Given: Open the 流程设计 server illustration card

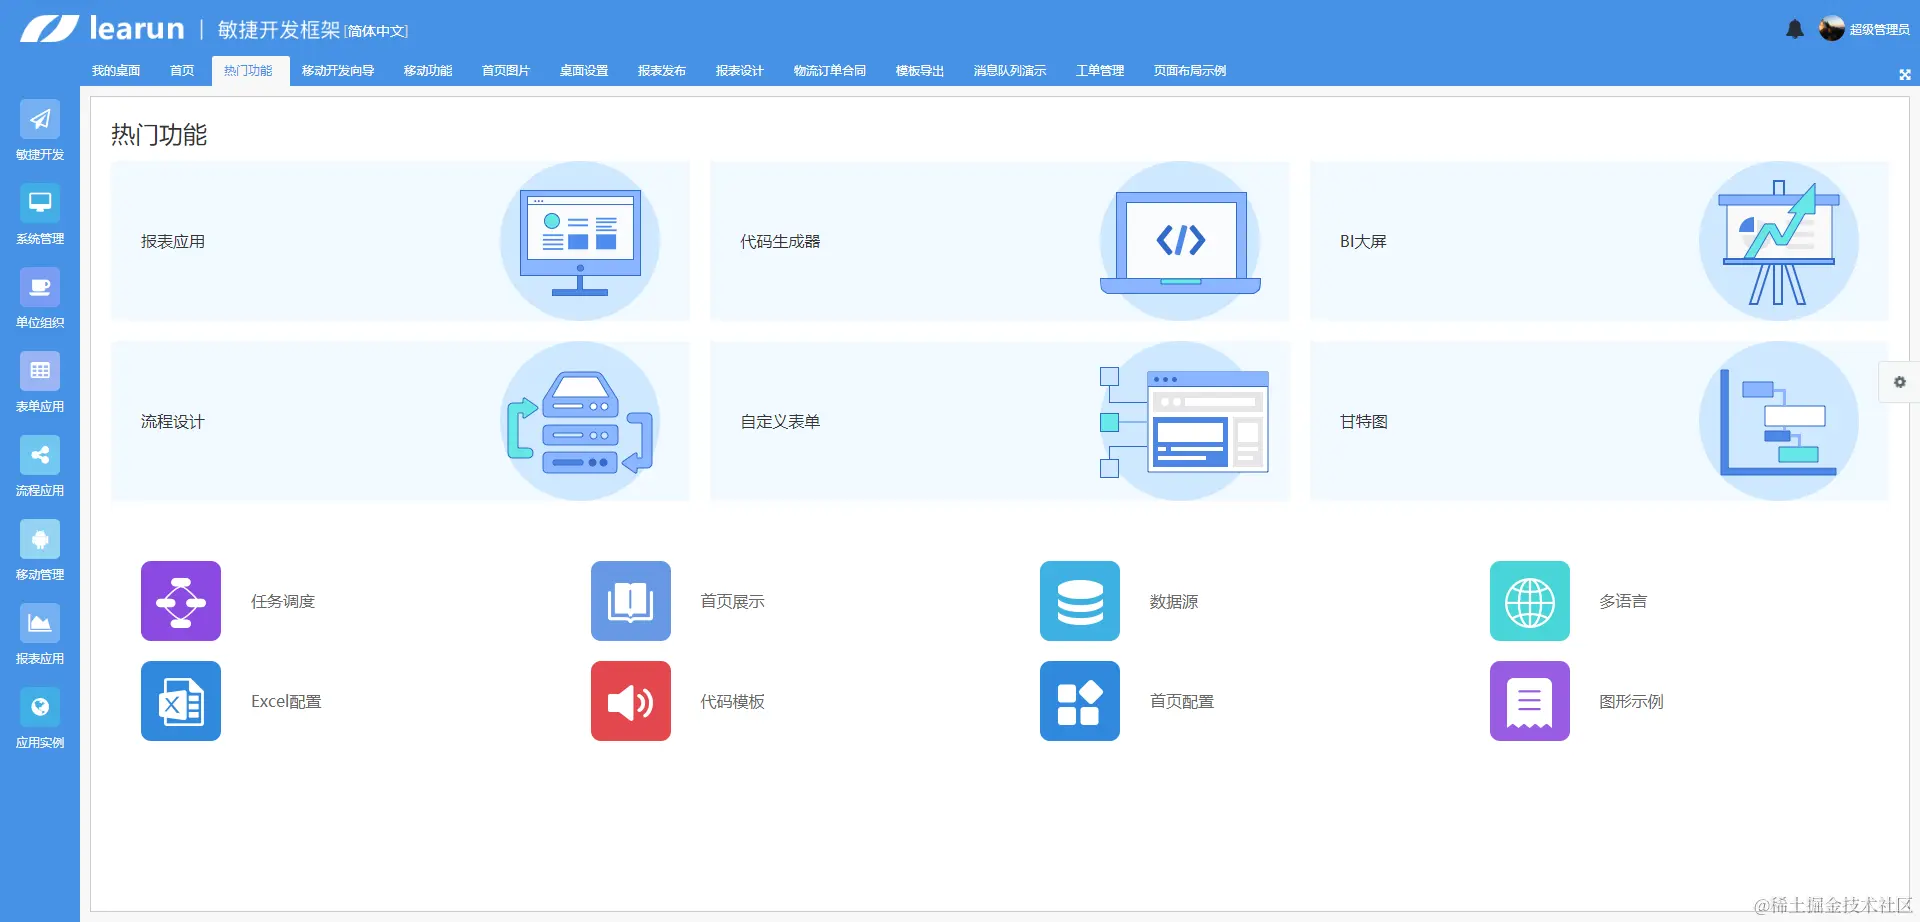Looking at the screenshot, I should [x=400, y=421].
